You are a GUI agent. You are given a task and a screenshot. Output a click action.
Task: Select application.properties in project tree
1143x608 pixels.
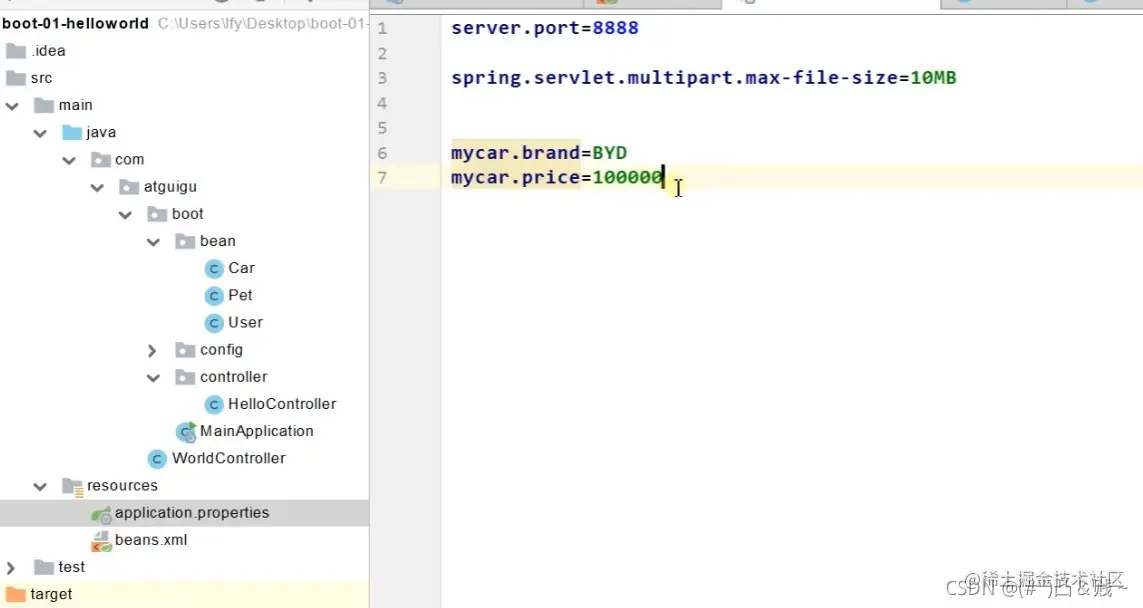pos(192,512)
